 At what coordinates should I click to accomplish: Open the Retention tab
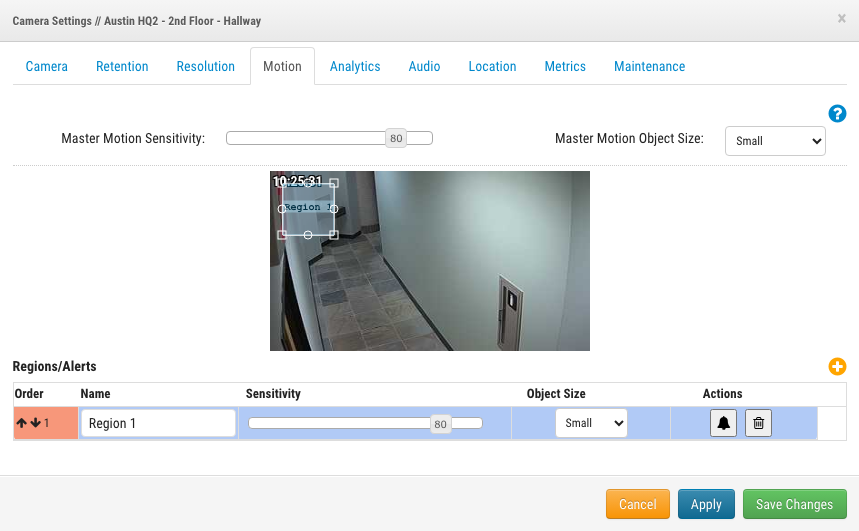coord(122,67)
